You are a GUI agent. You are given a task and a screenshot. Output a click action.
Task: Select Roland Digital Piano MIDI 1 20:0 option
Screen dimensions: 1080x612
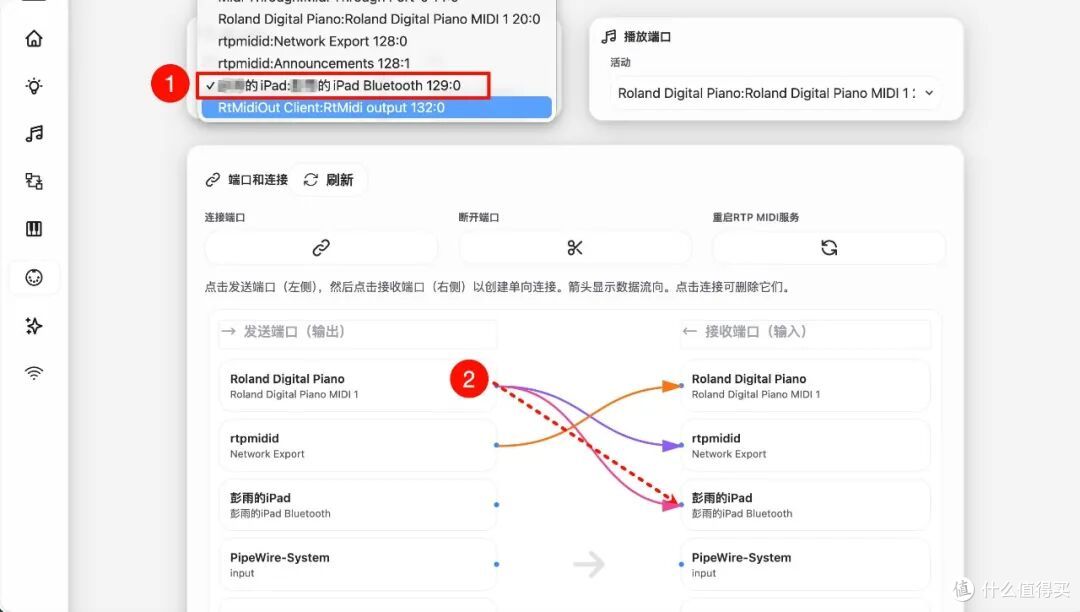pyautogui.click(x=379, y=19)
